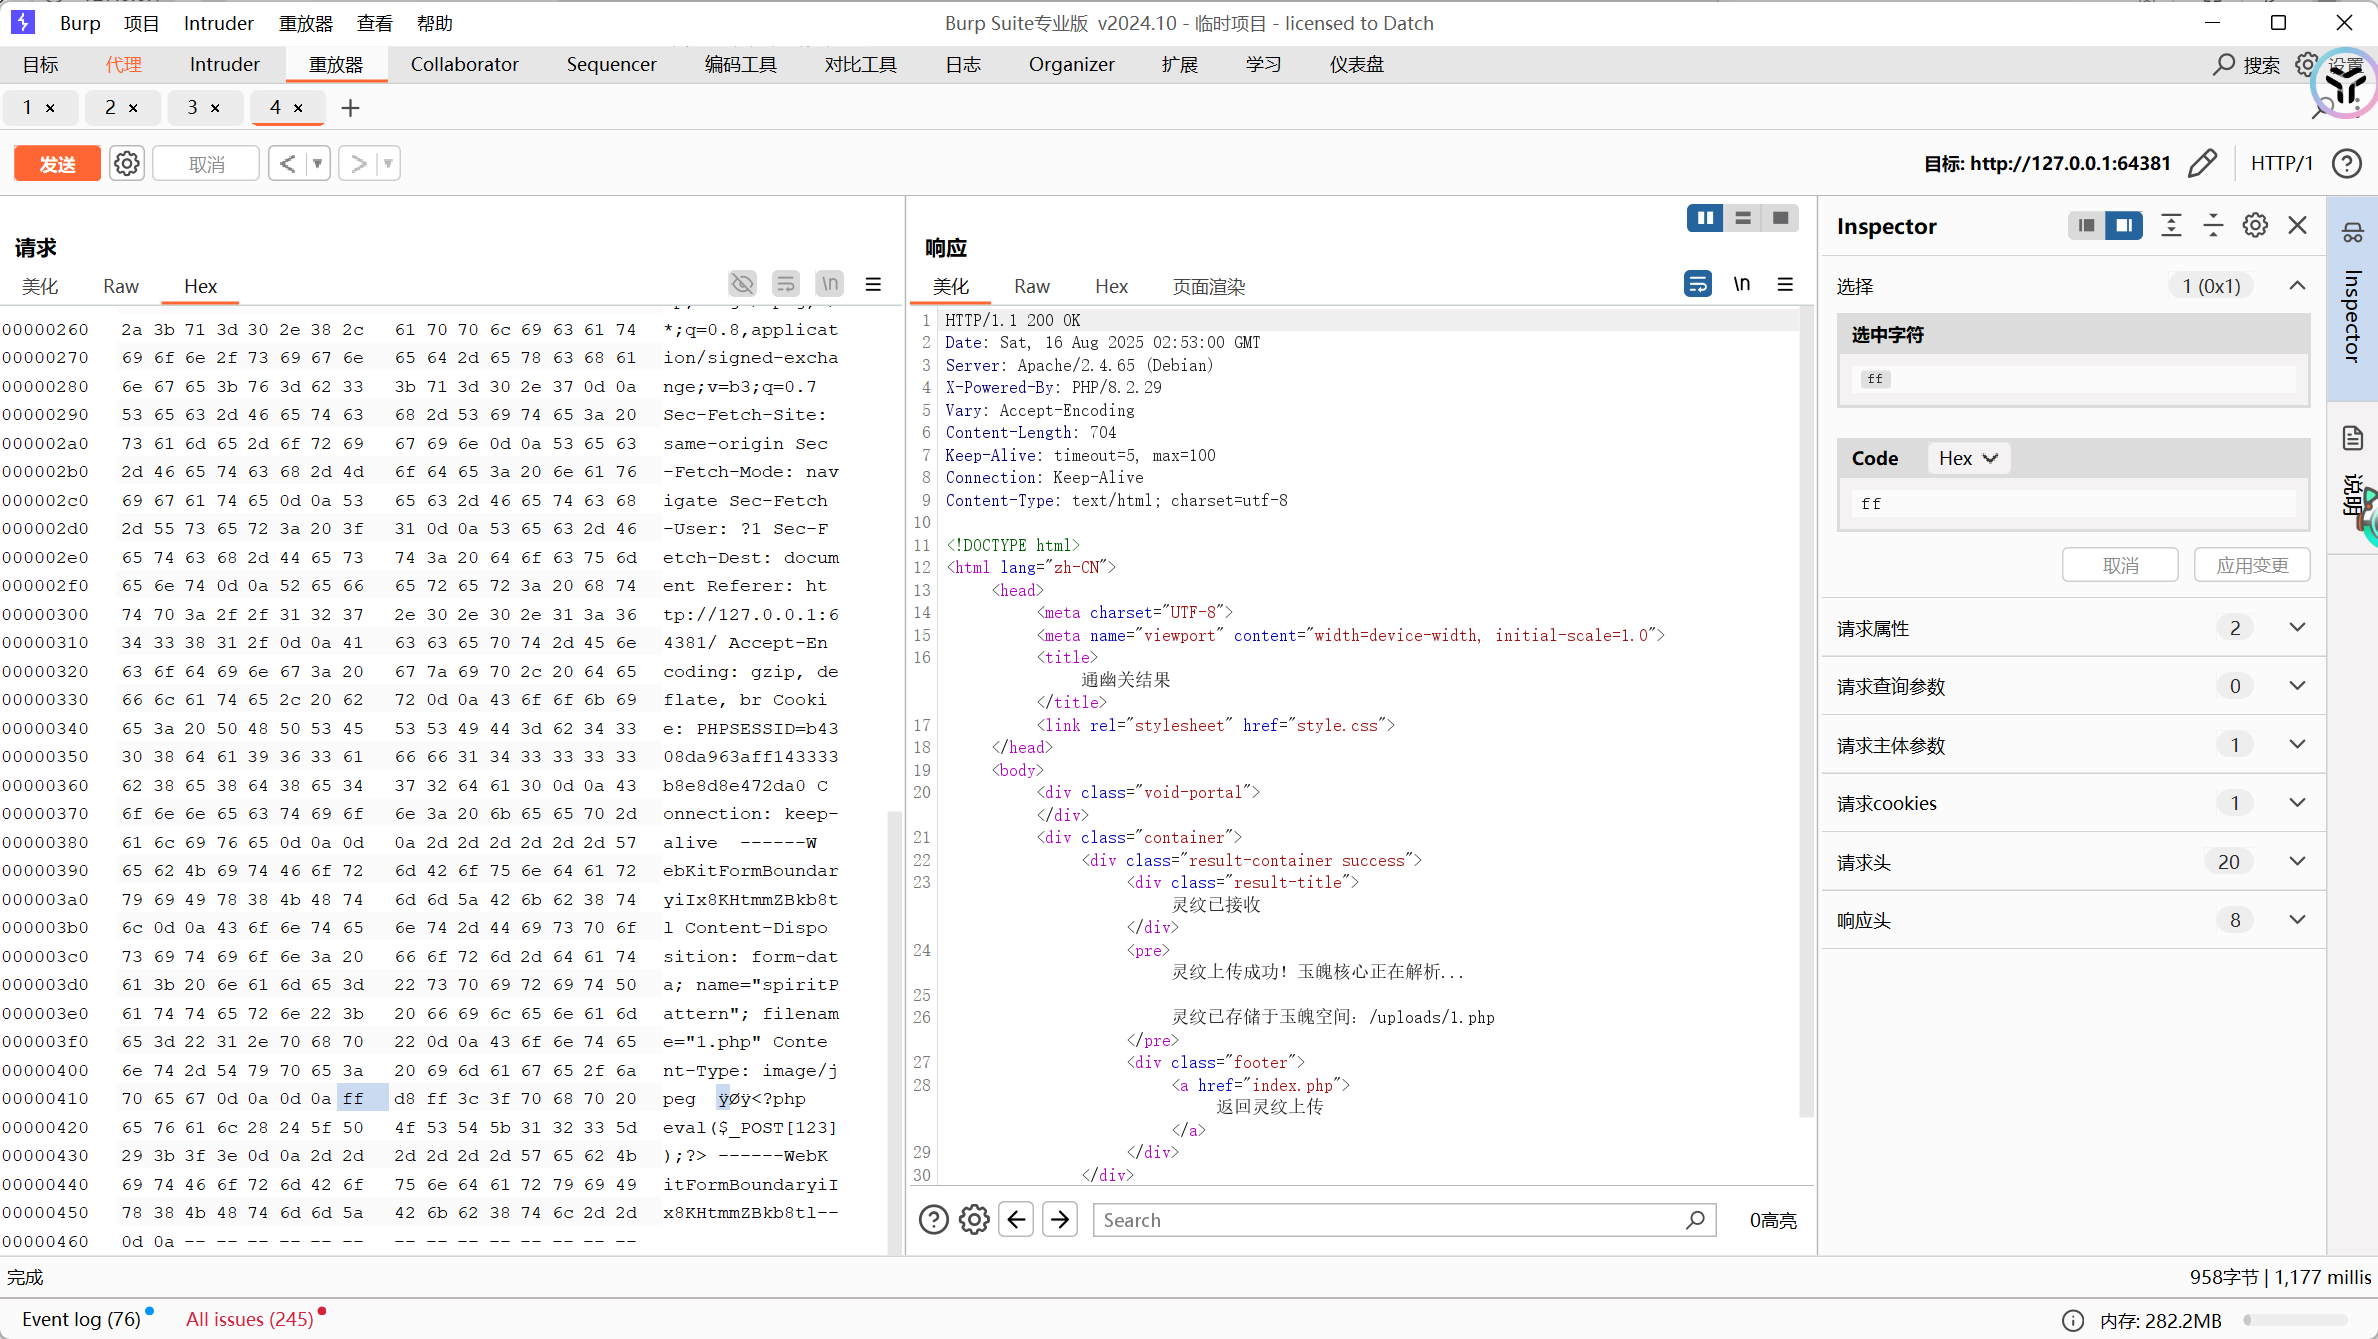Open the request settings gear next to 发送
The height and width of the screenshot is (1339, 2378).
126,163
